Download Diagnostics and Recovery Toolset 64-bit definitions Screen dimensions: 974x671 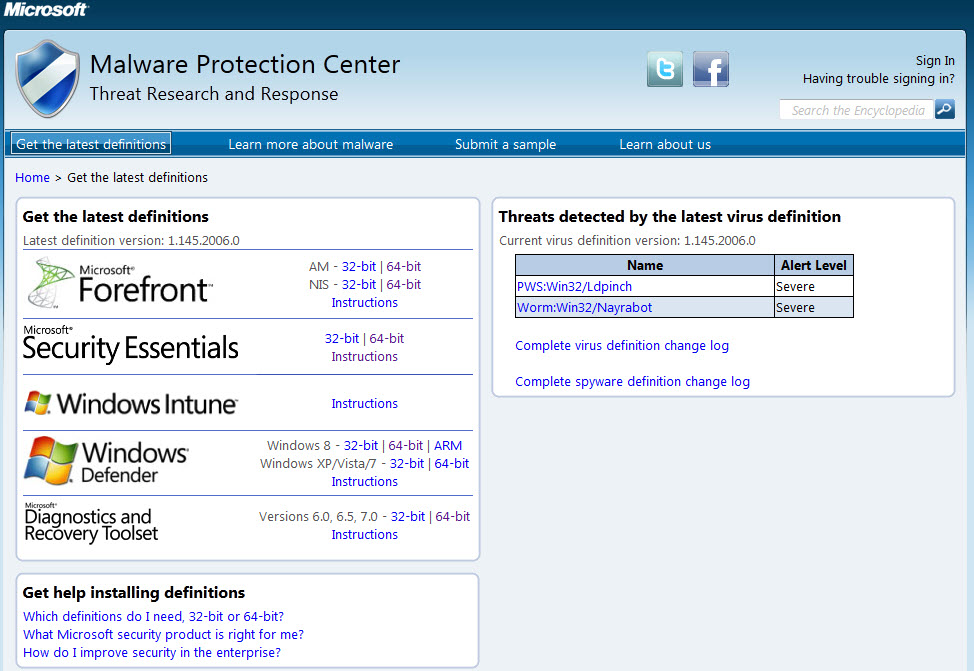tap(453, 516)
